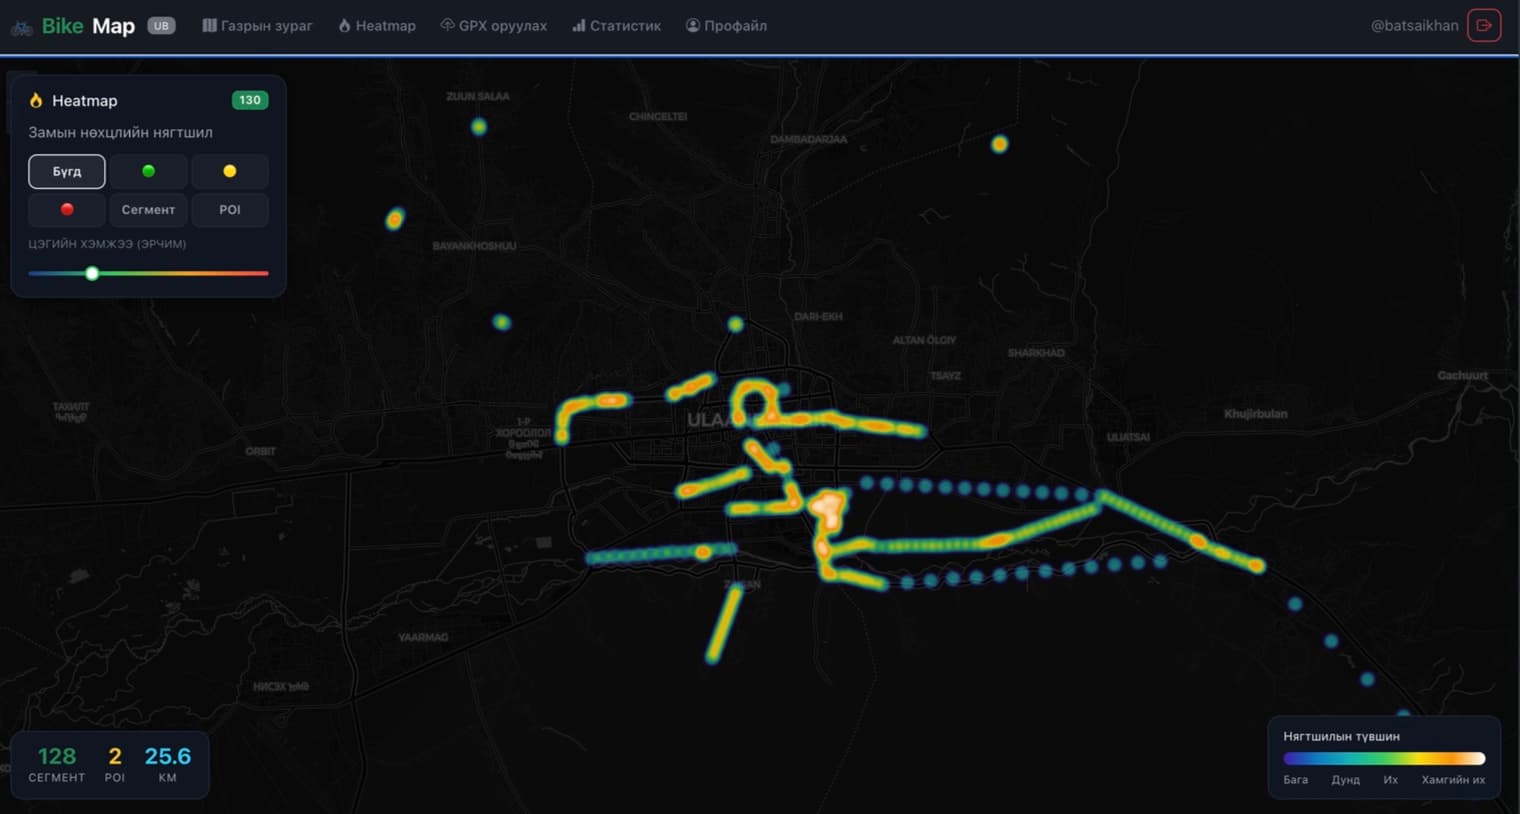
Task: Click the flame icon in Heatmap panel header
Action: point(36,100)
